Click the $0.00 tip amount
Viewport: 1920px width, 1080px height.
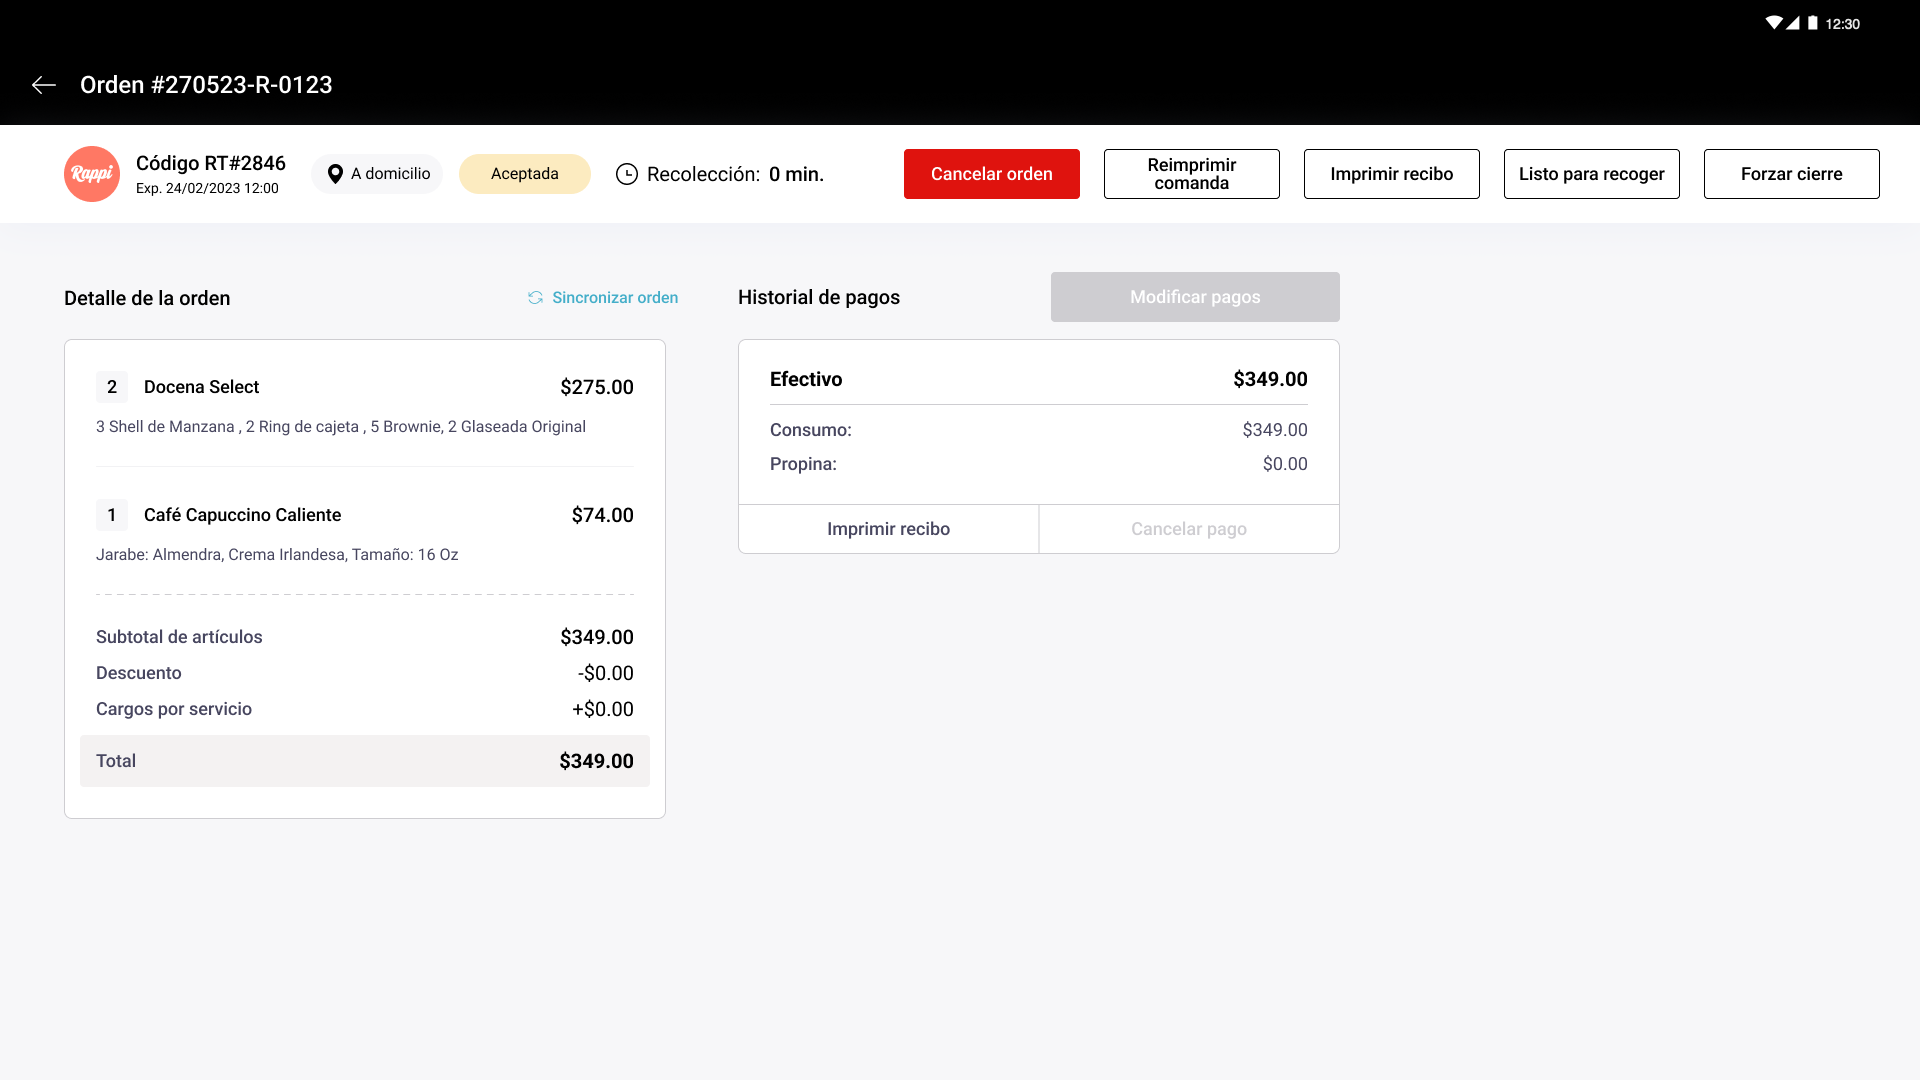pyautogui.click(x=1285, y=464)
